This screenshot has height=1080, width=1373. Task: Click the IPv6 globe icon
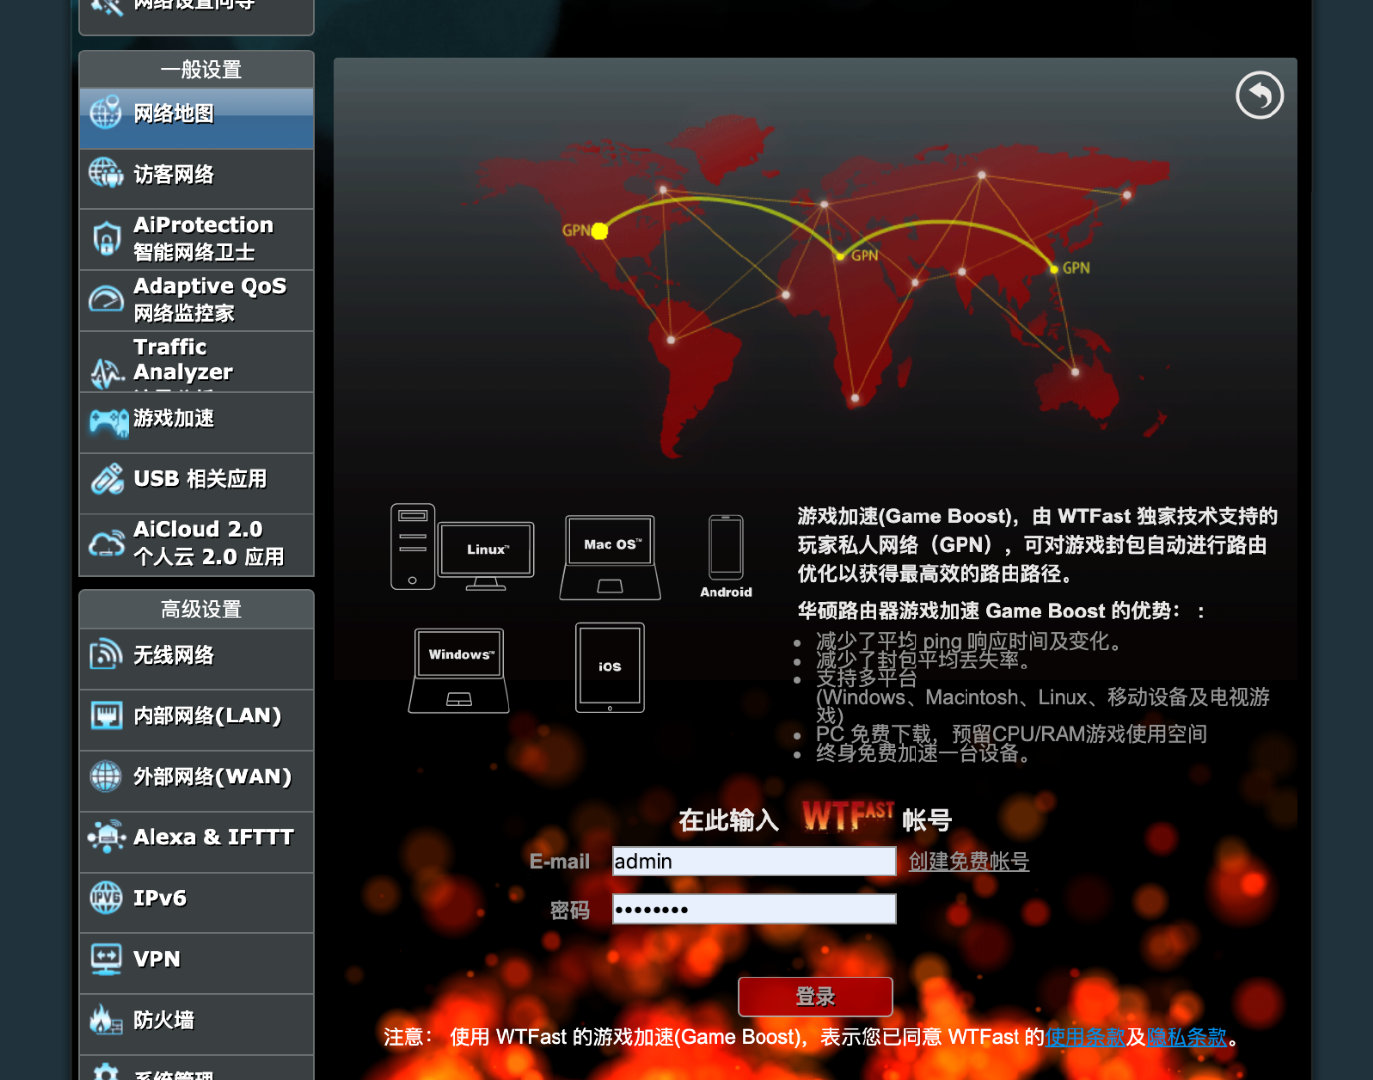click(x=106, y=898)
